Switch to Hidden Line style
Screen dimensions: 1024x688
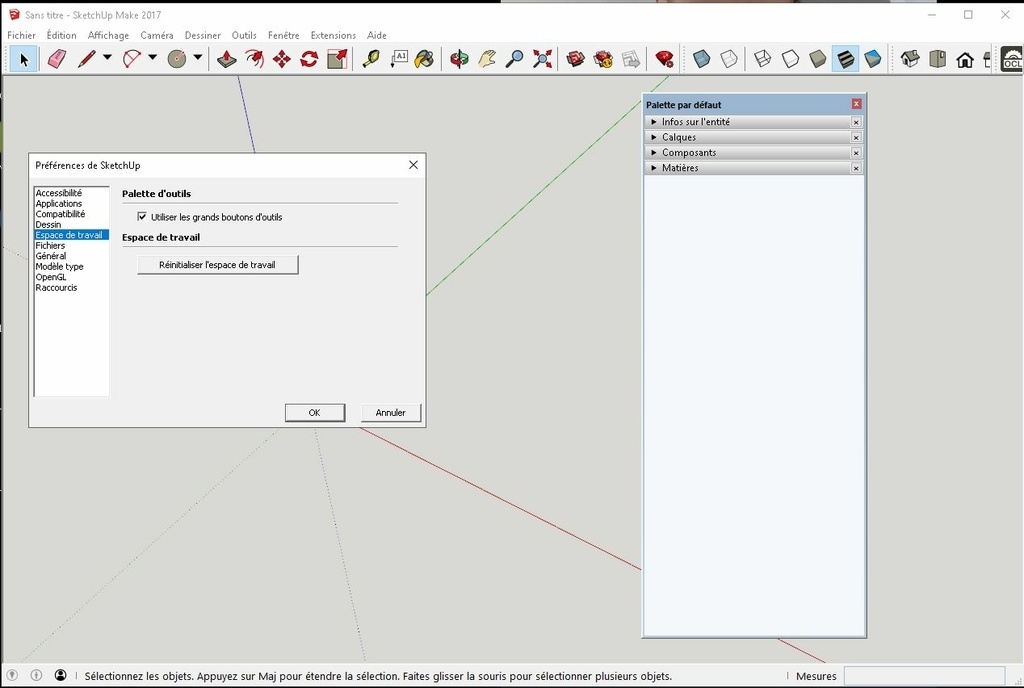[790, 59]
